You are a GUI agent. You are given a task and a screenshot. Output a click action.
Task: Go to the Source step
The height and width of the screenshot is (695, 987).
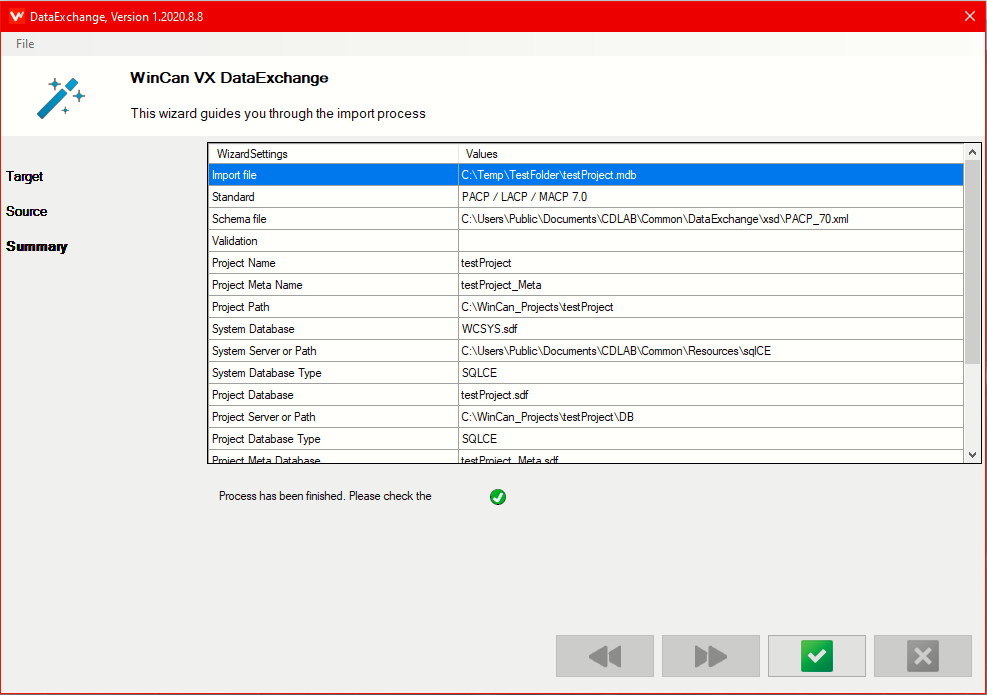[26, 211]
